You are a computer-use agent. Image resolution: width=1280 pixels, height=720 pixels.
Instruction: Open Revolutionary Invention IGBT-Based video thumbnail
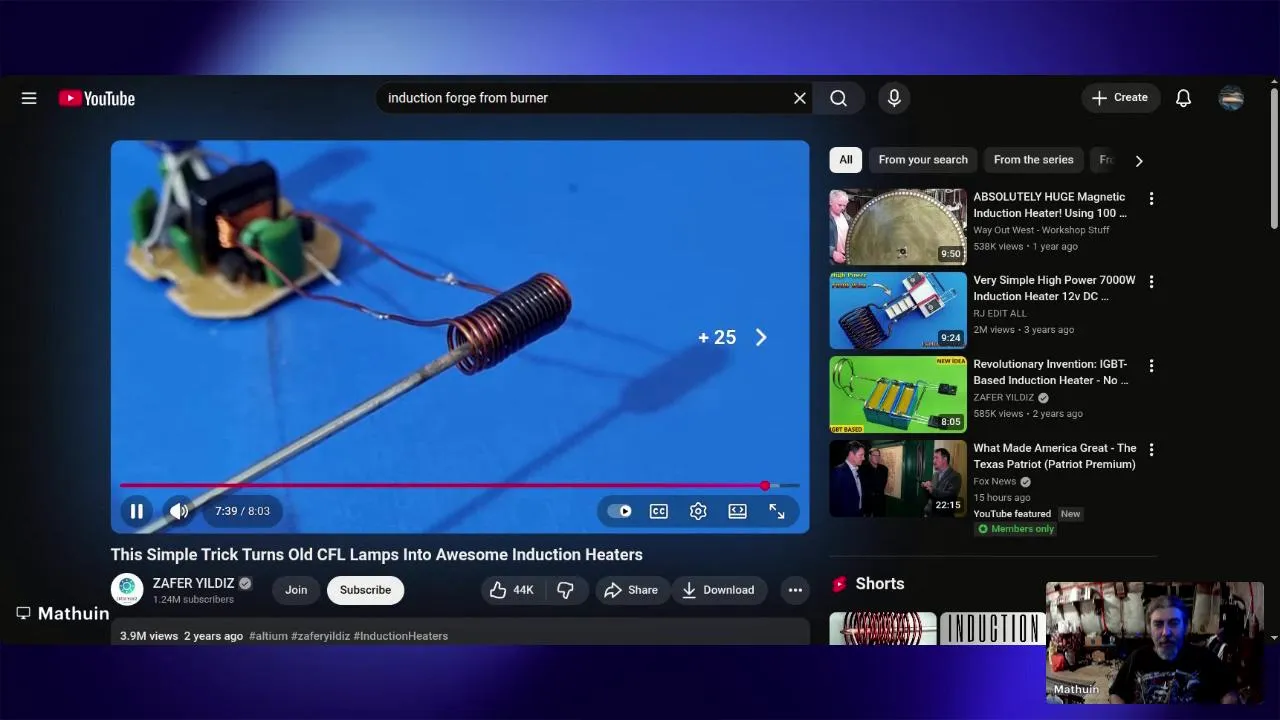click(x=898, y=395)
